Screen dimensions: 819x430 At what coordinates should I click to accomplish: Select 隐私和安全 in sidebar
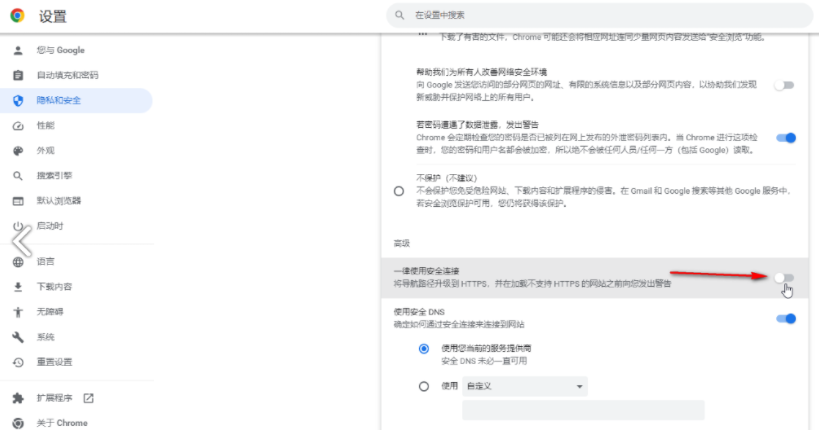[76, 100]
